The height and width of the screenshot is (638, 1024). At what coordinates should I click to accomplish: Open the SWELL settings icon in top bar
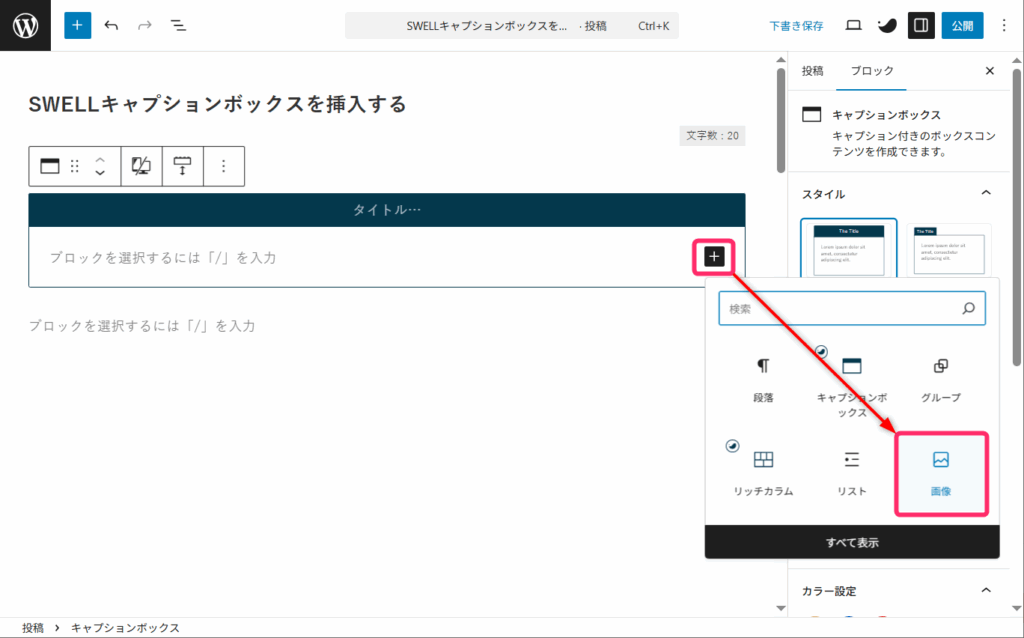click(887, 25)
